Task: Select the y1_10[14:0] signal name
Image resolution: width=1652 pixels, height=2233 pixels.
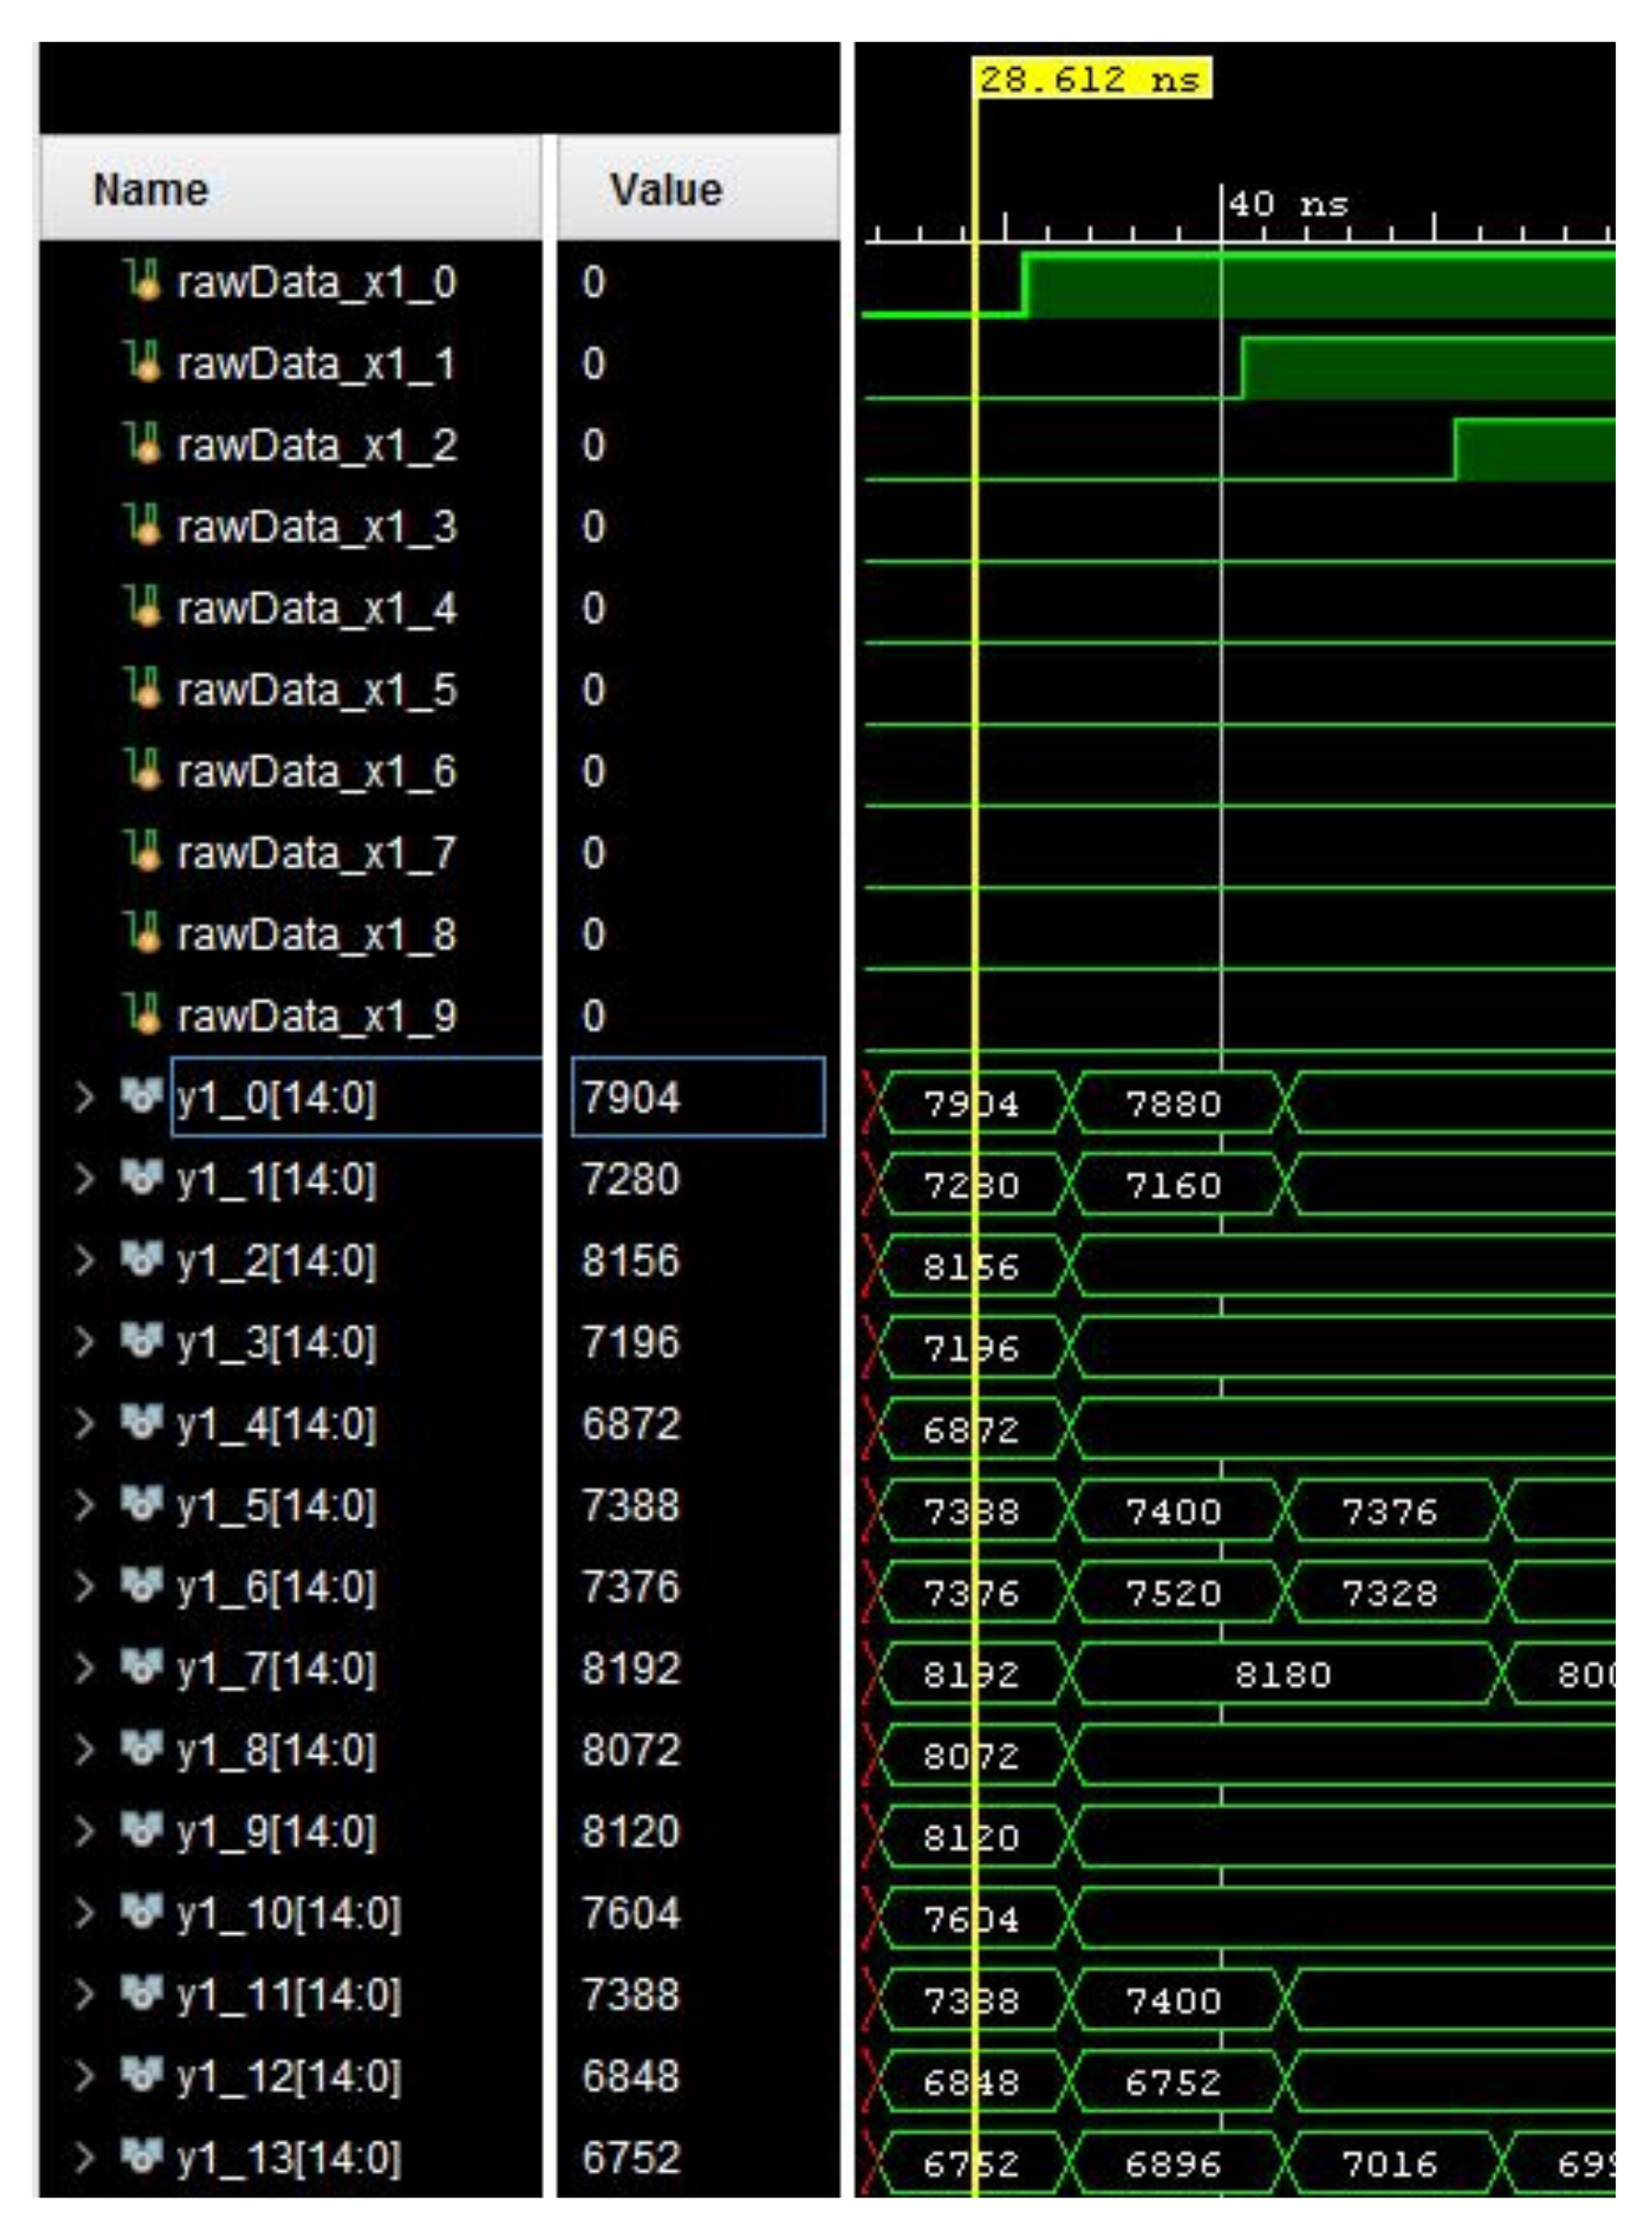Action: click(x=288, y=1914)
